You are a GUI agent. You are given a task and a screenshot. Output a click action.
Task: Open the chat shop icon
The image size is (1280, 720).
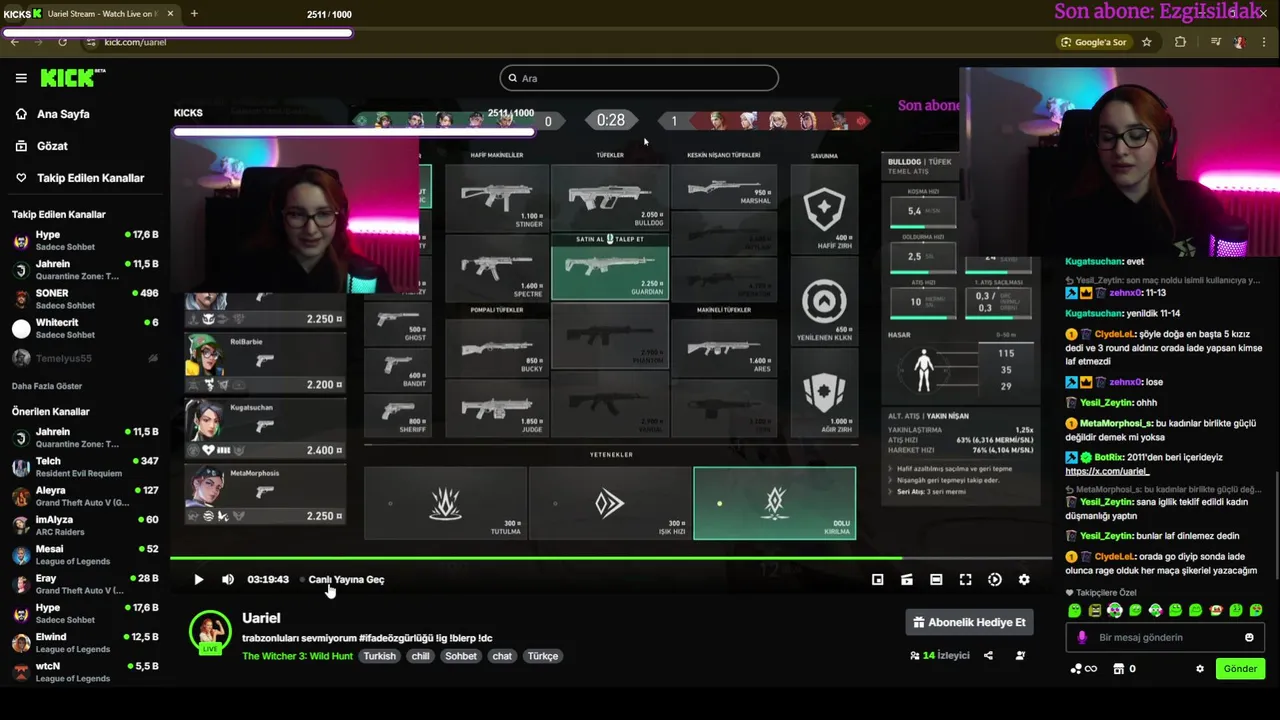pos(1119,669)
